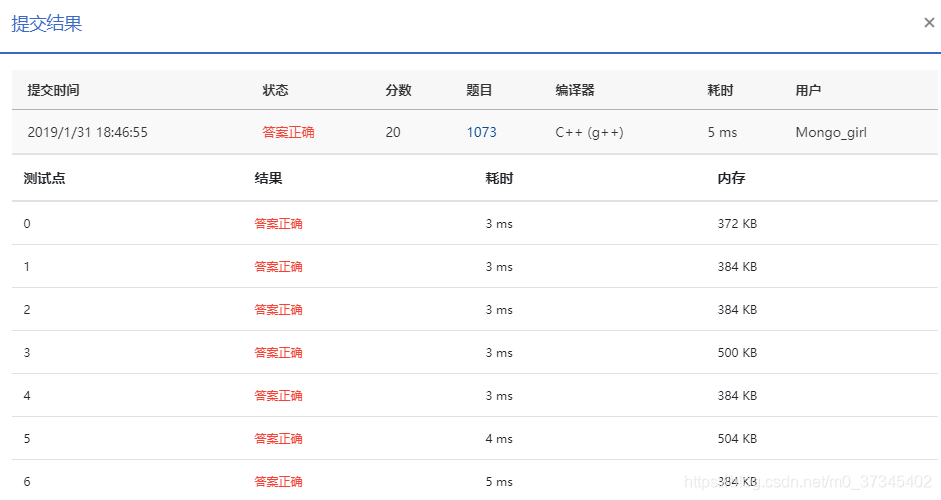The width and height of the screenshot is (941, 500).
Task: Click 答案正确 result for test point 3
Action: [x=278, y=353]
